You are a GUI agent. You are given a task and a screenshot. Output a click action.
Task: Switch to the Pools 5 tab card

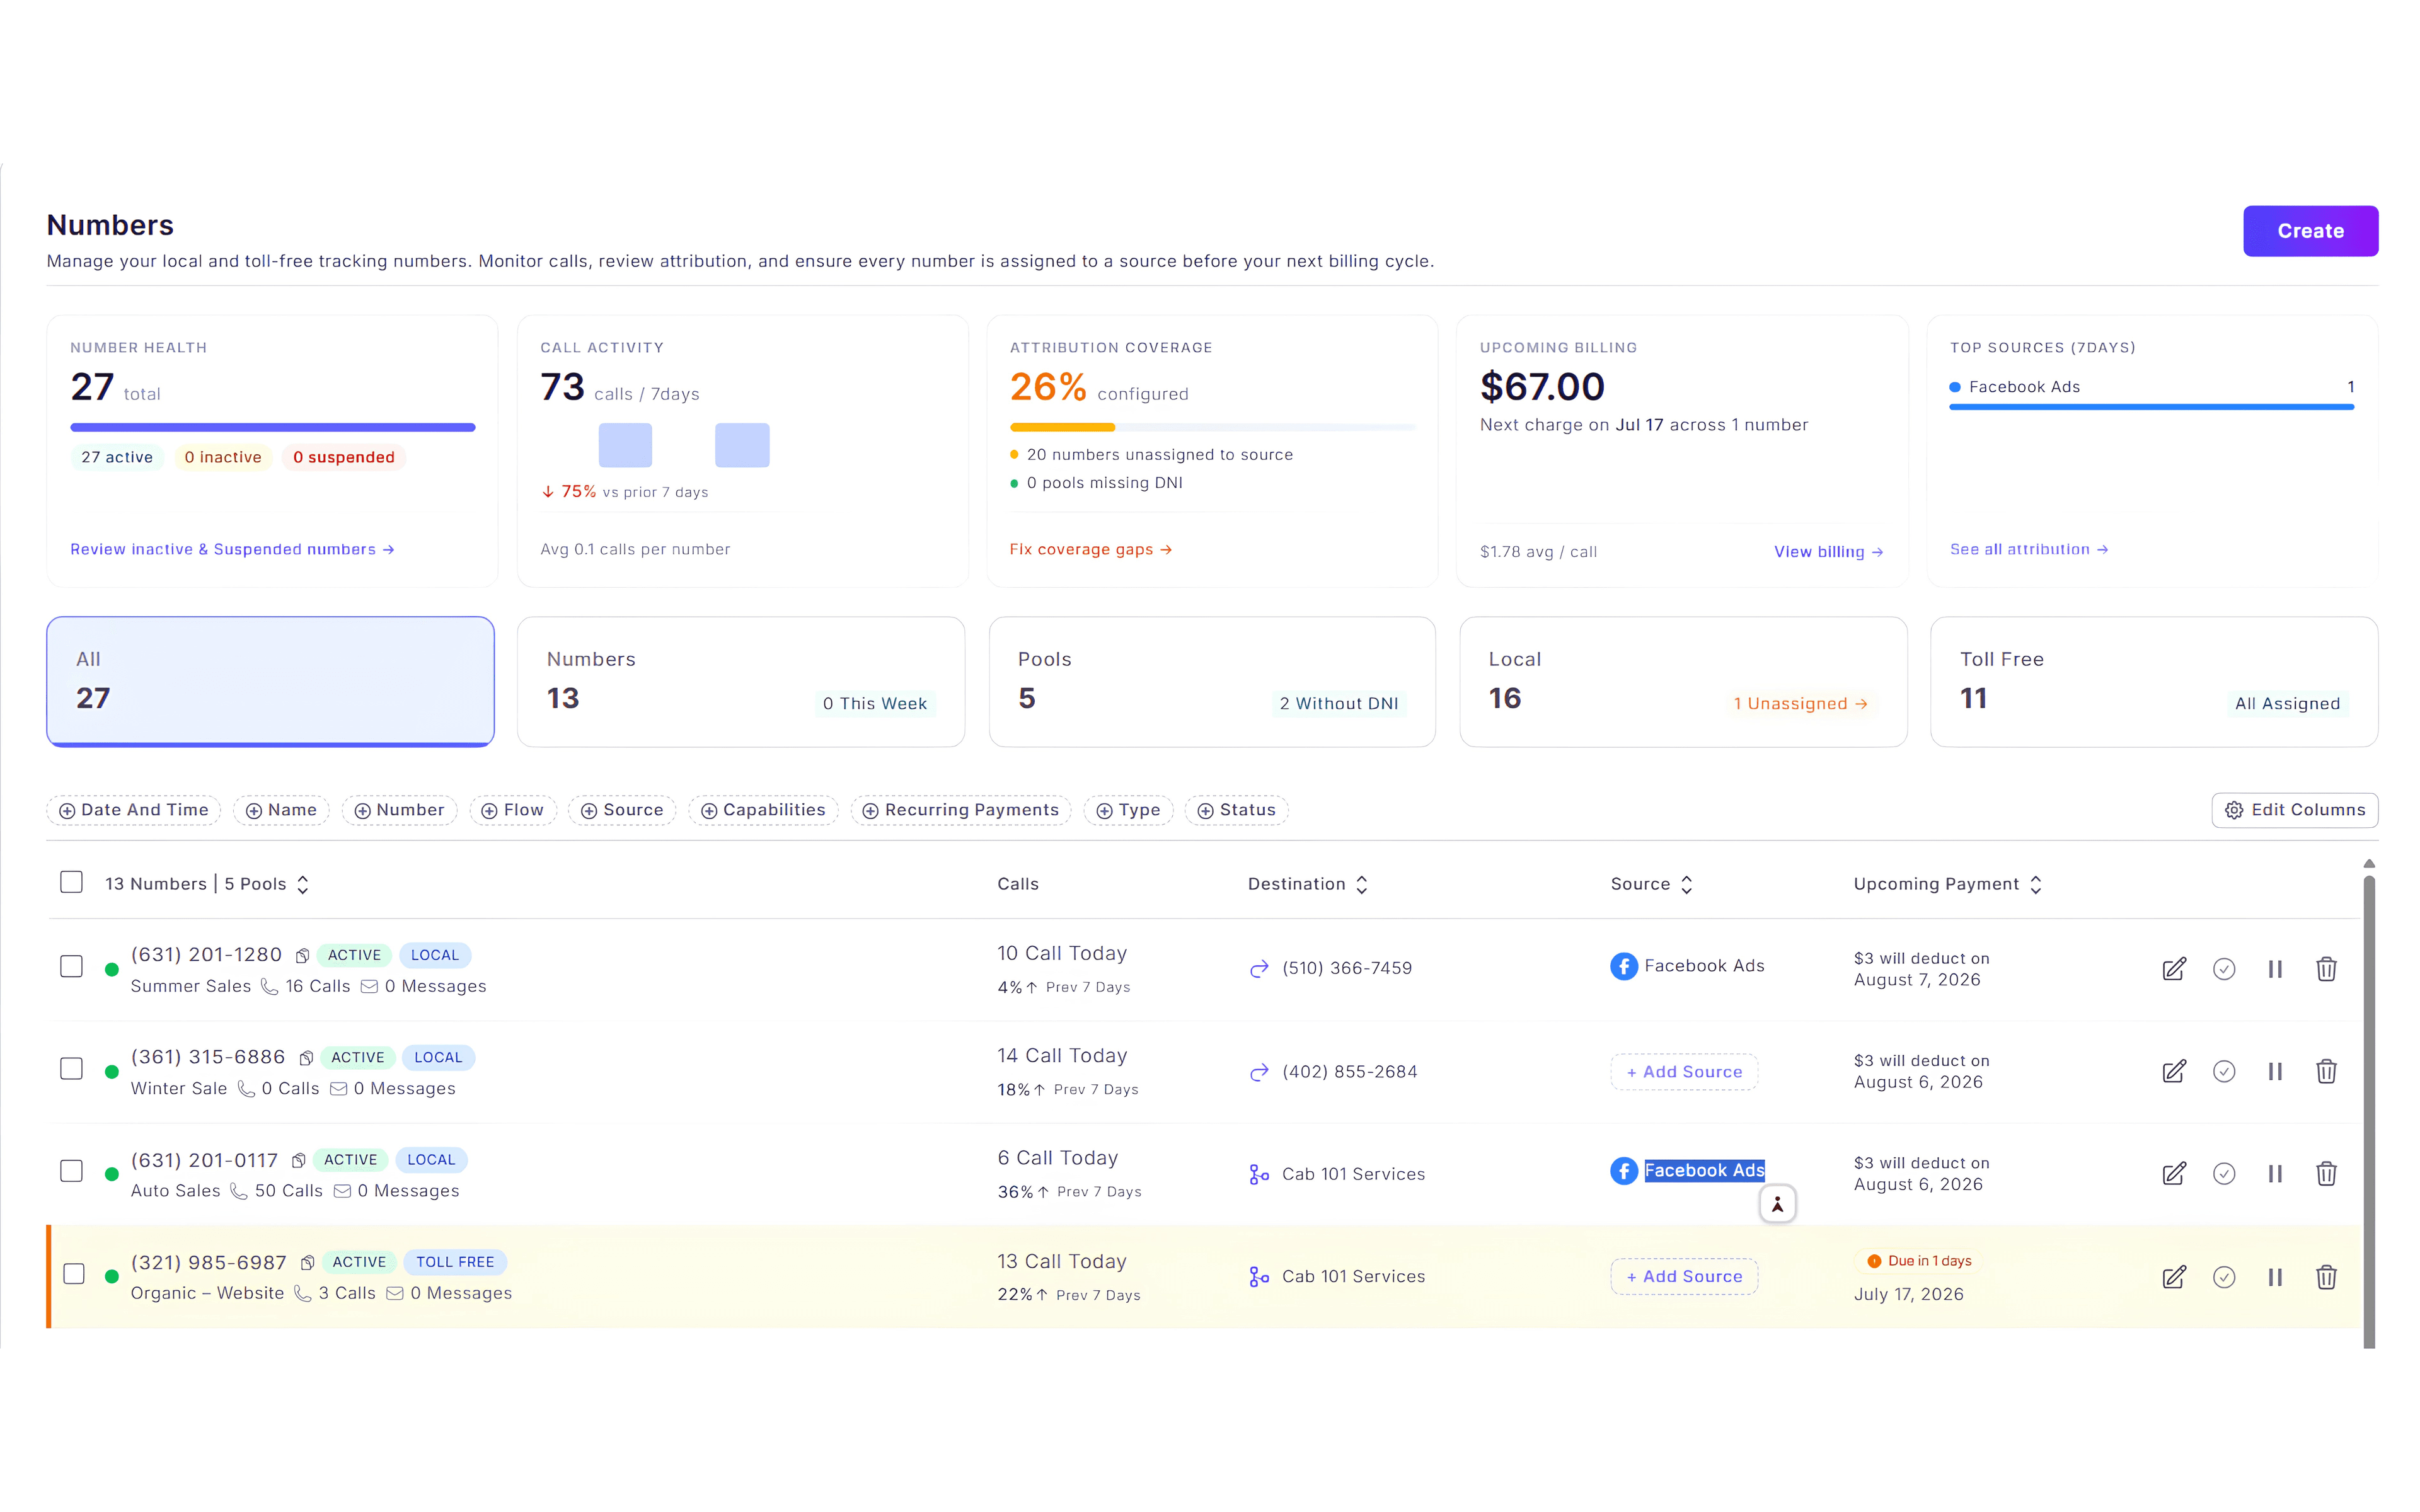coord(1212,681)
